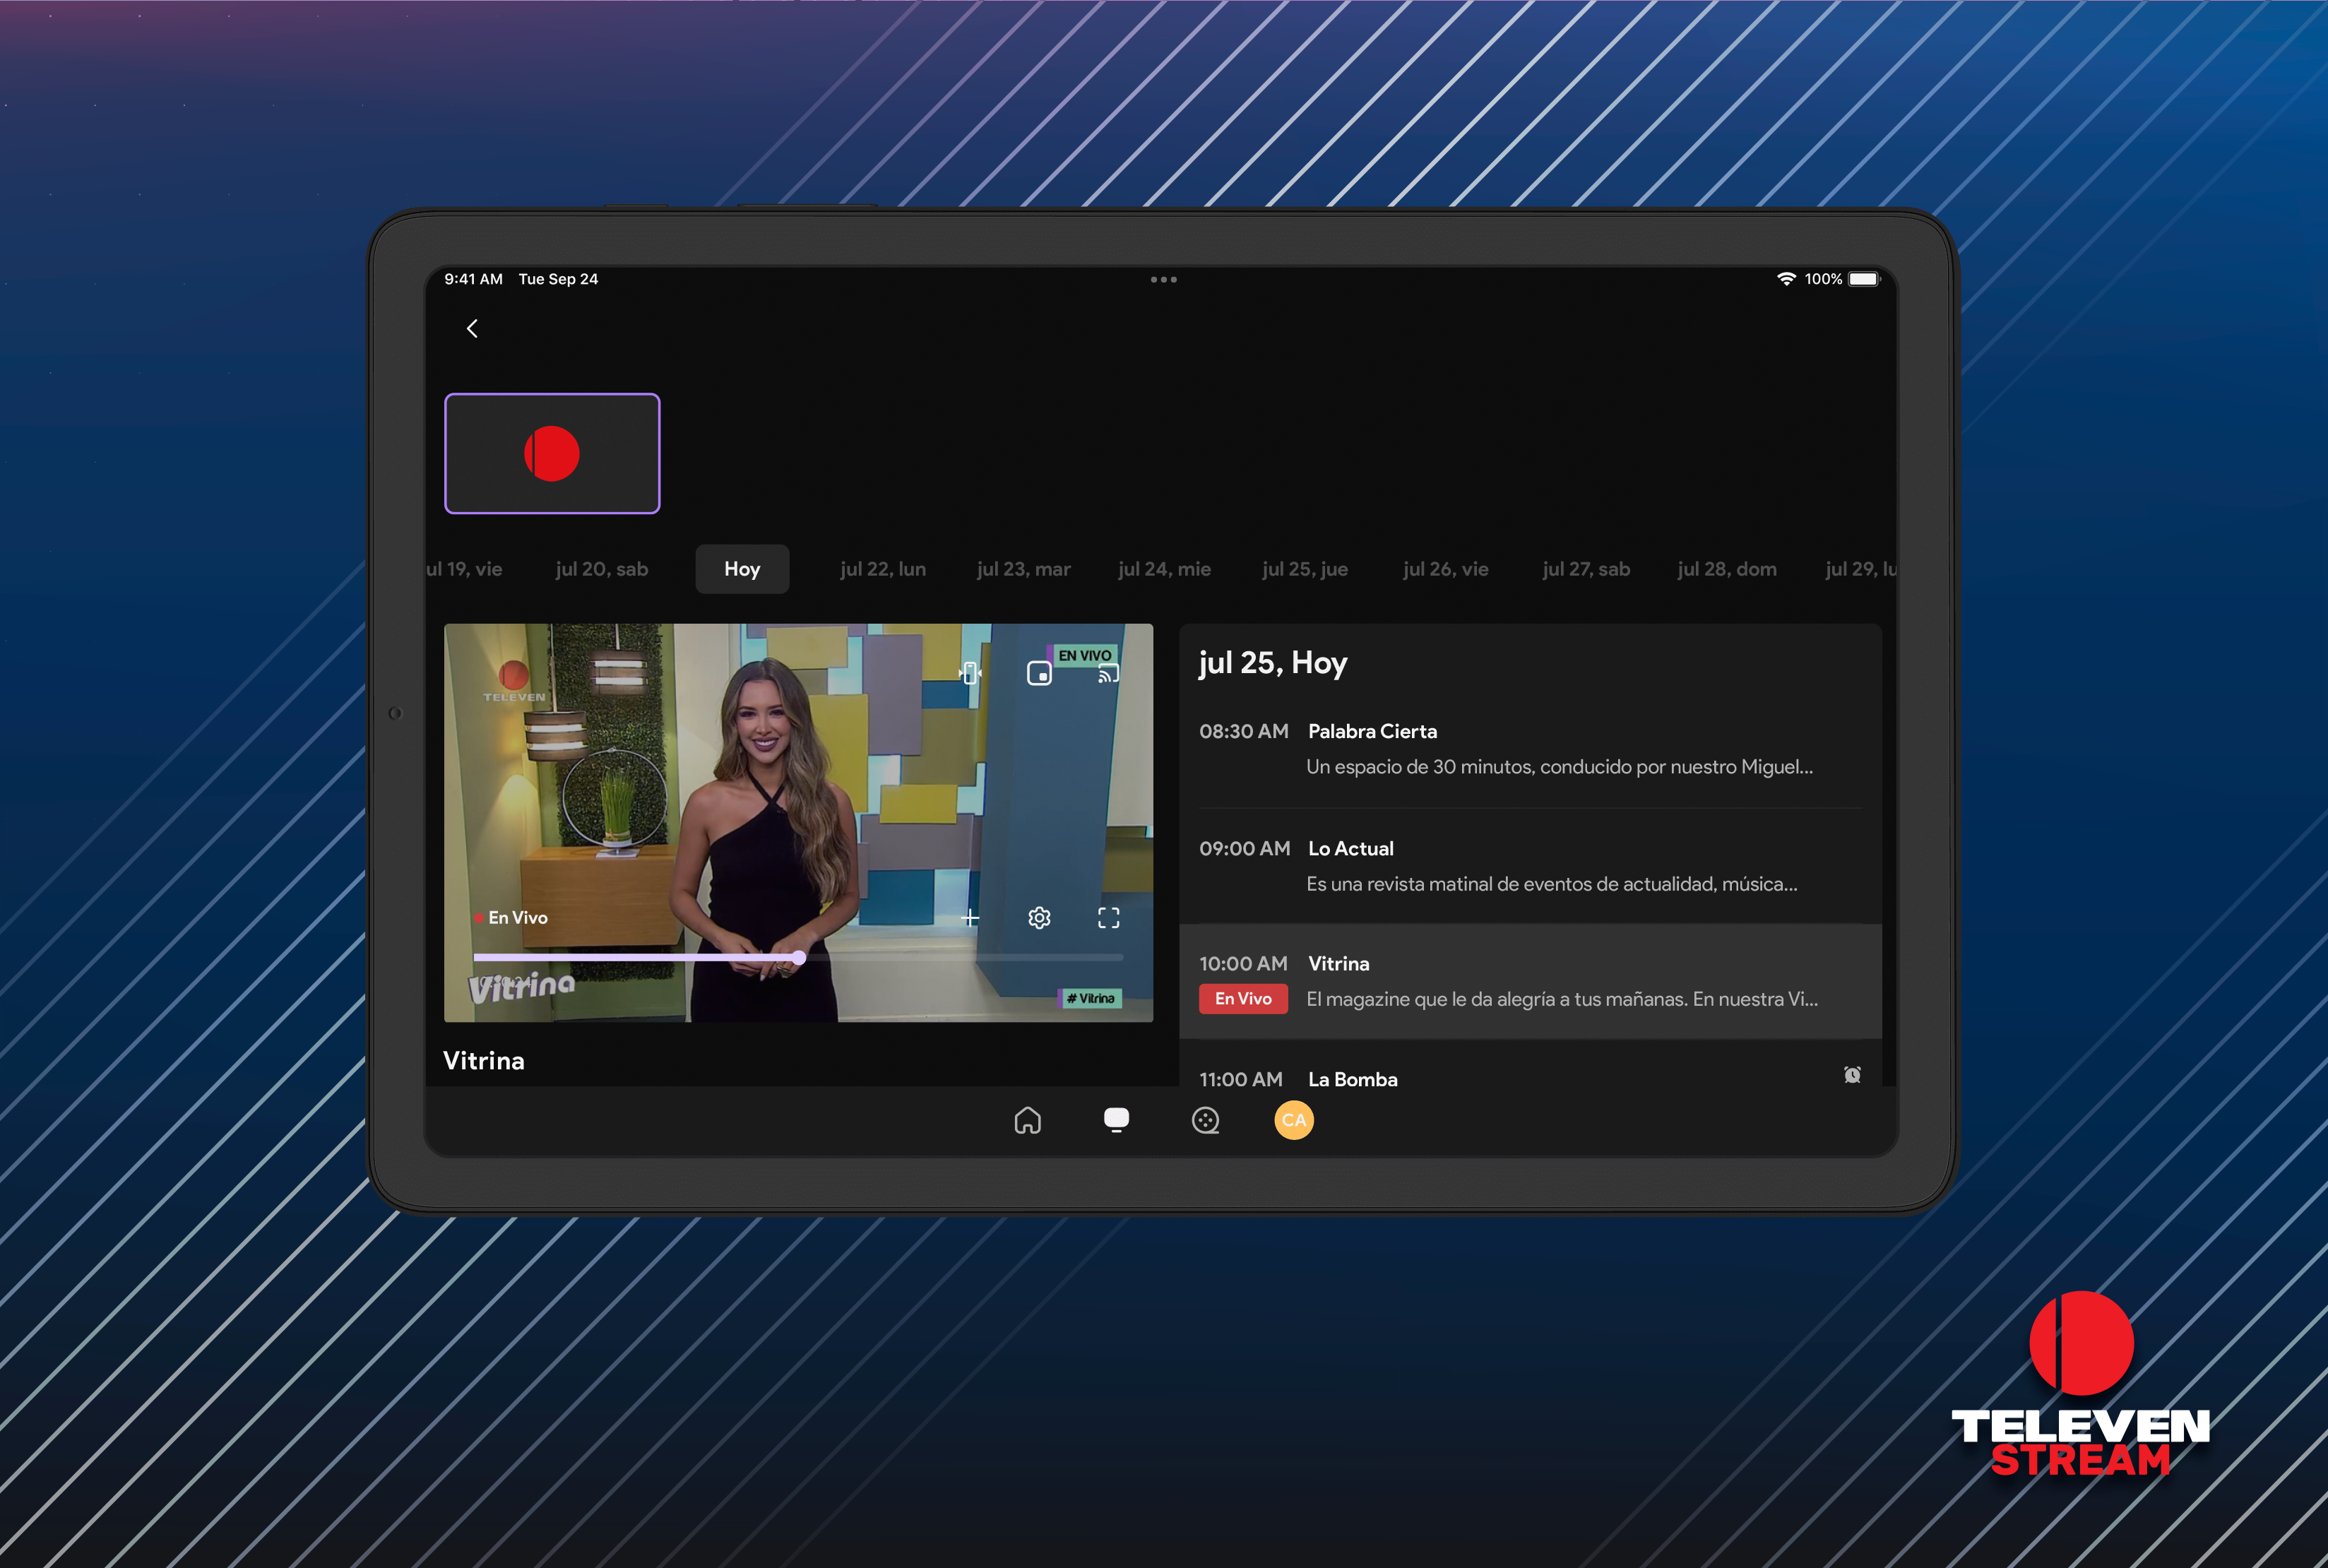
Task: Select the jul 20, sab date tab
Action: click(x=602, y=569)
